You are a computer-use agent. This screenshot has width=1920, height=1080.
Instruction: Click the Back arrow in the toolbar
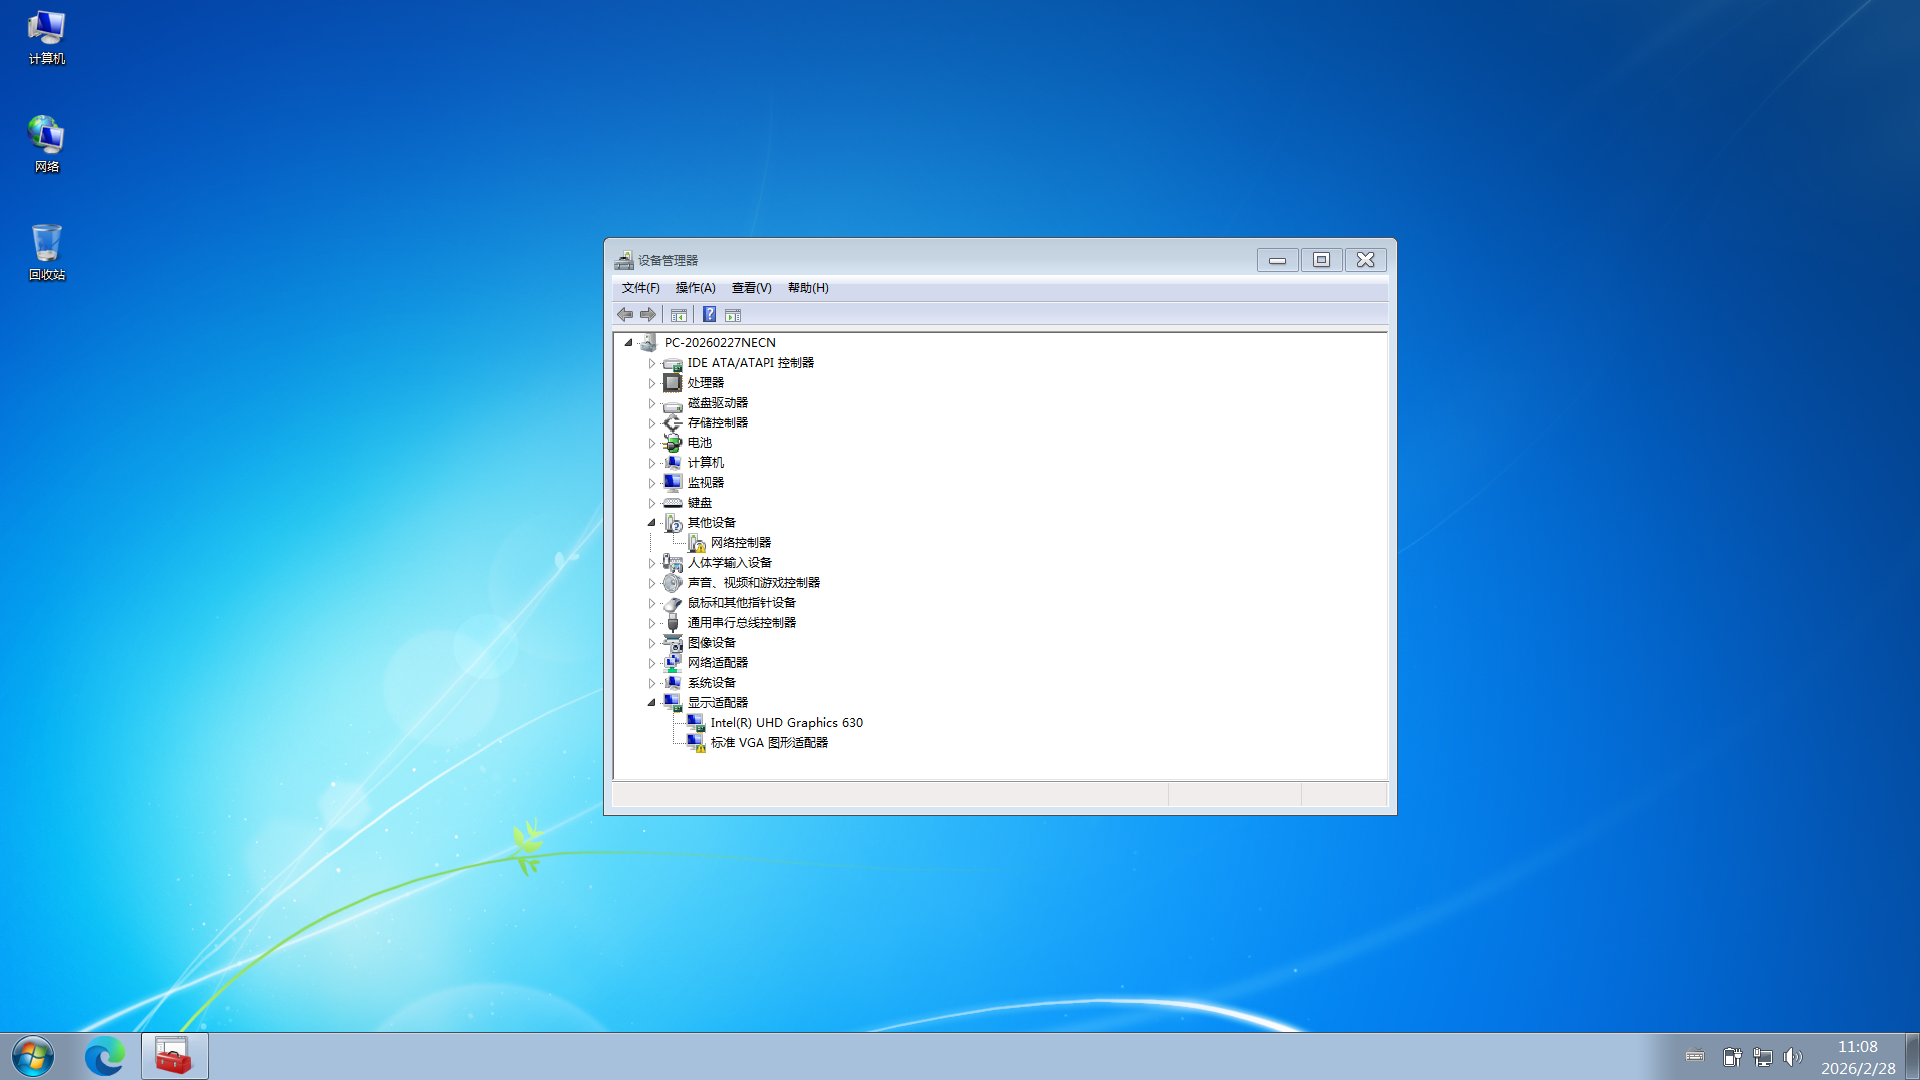point(625,315)
